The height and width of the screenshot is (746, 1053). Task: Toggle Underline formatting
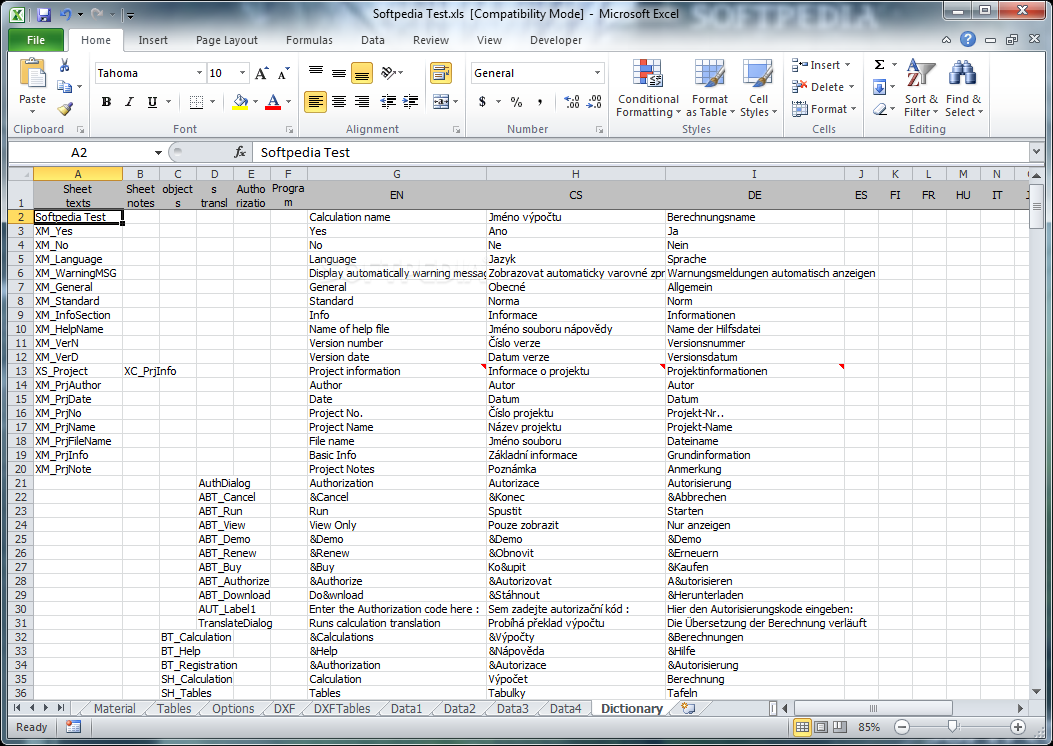pyautogui.click(x=152, y=102)
